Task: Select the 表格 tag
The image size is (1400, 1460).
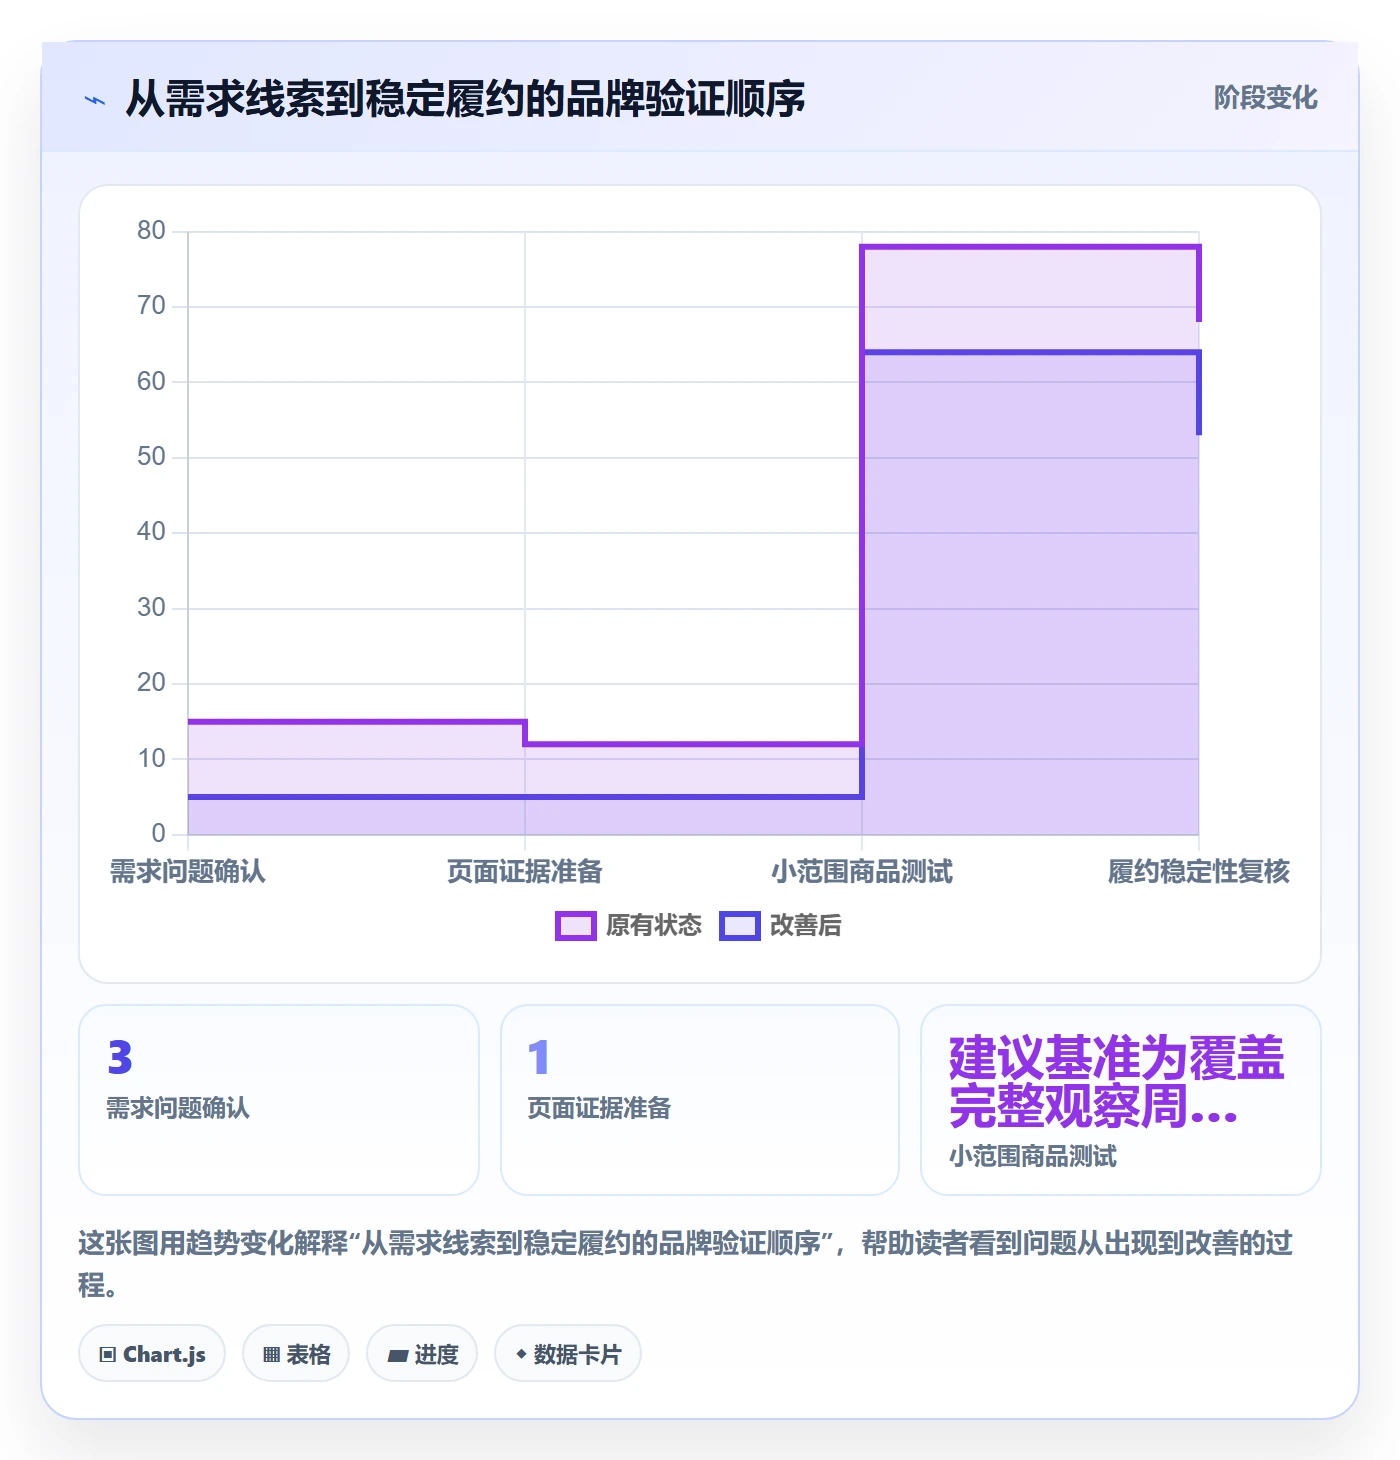Action: pos(296,1354)
